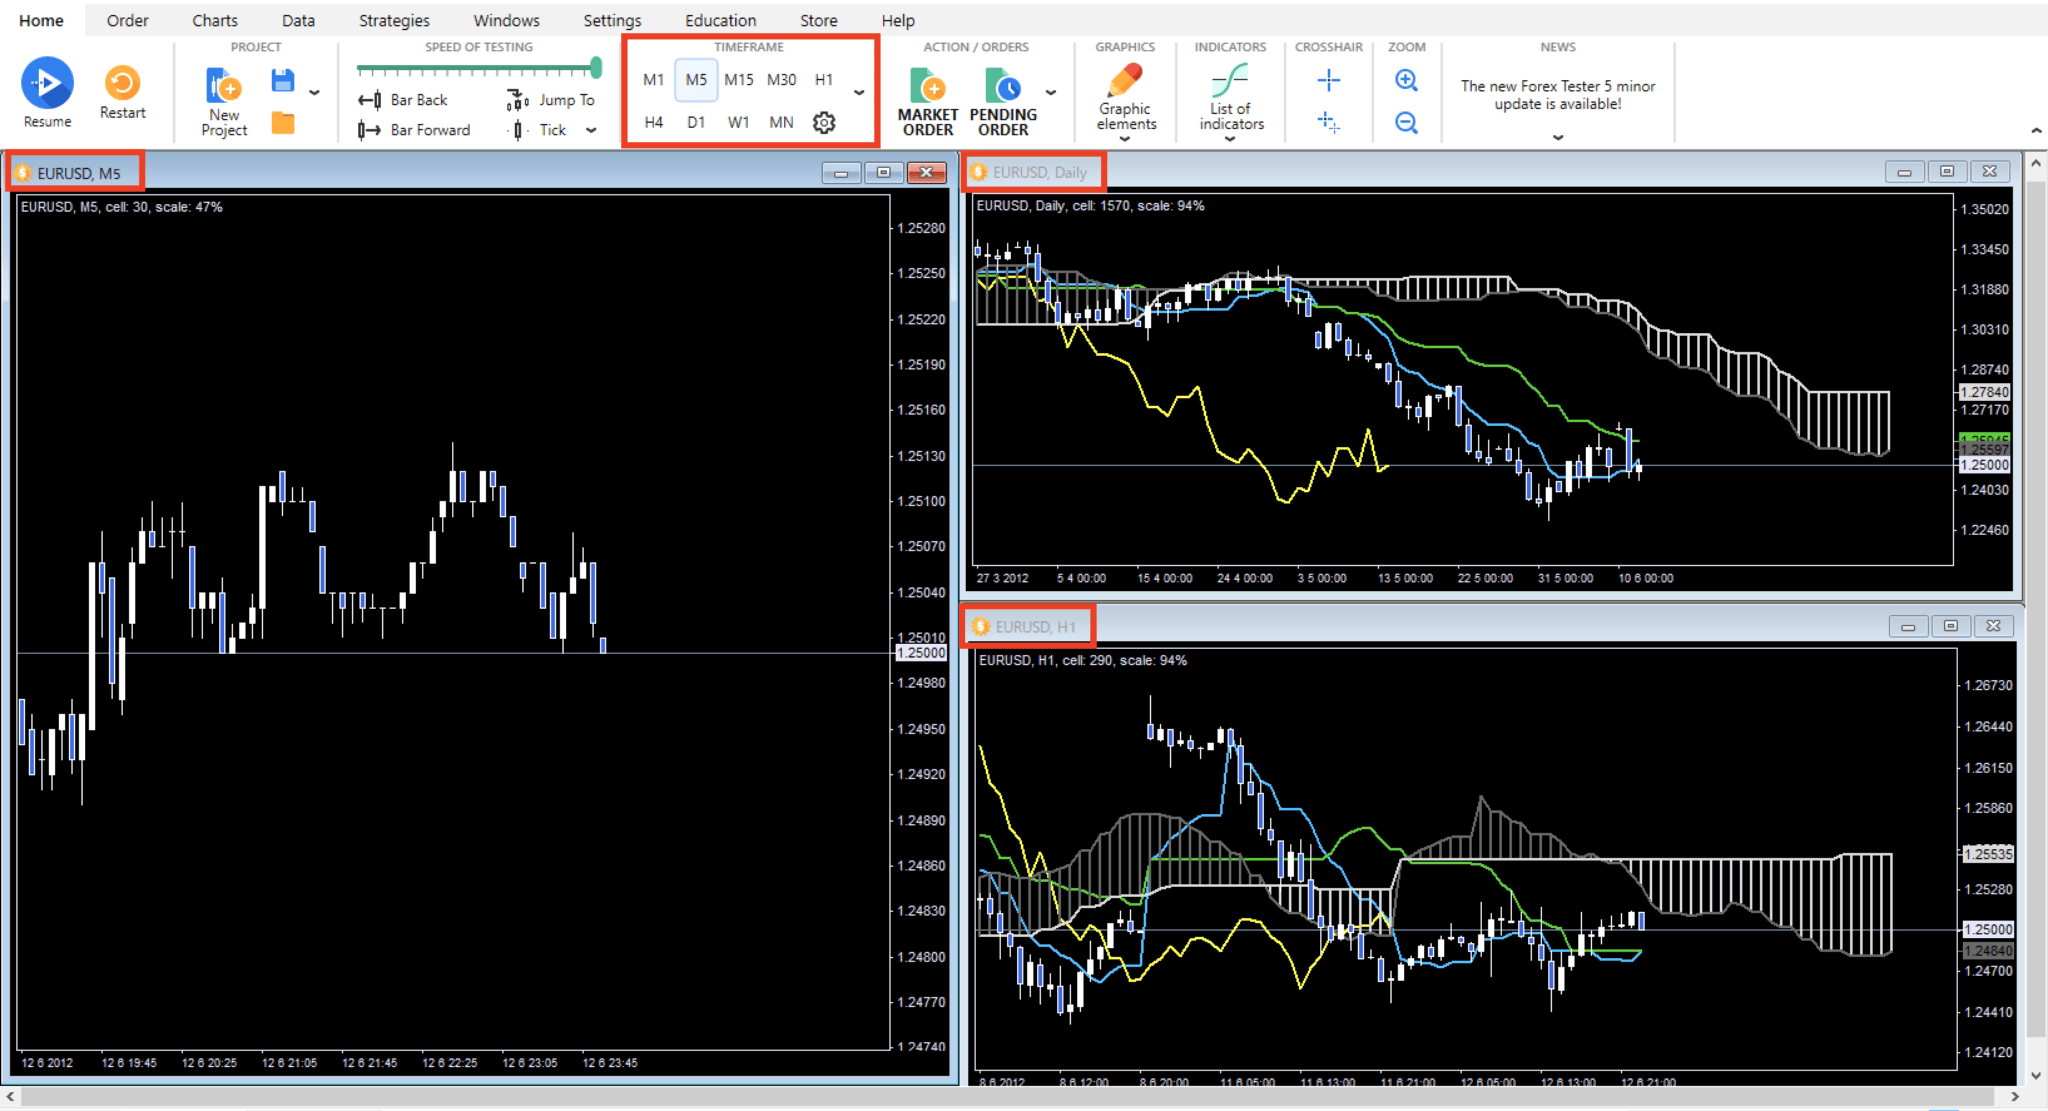
Task: Expand the Pending Order dropdown arrow
Action: tap(1050, 92)
